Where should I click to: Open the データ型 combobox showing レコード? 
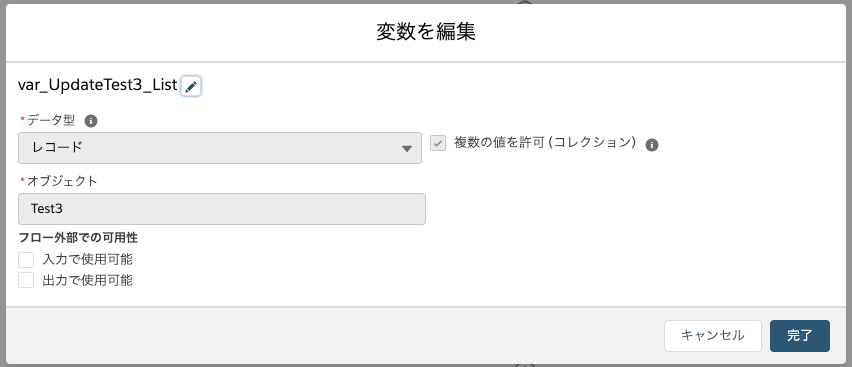tap(220, 148)
